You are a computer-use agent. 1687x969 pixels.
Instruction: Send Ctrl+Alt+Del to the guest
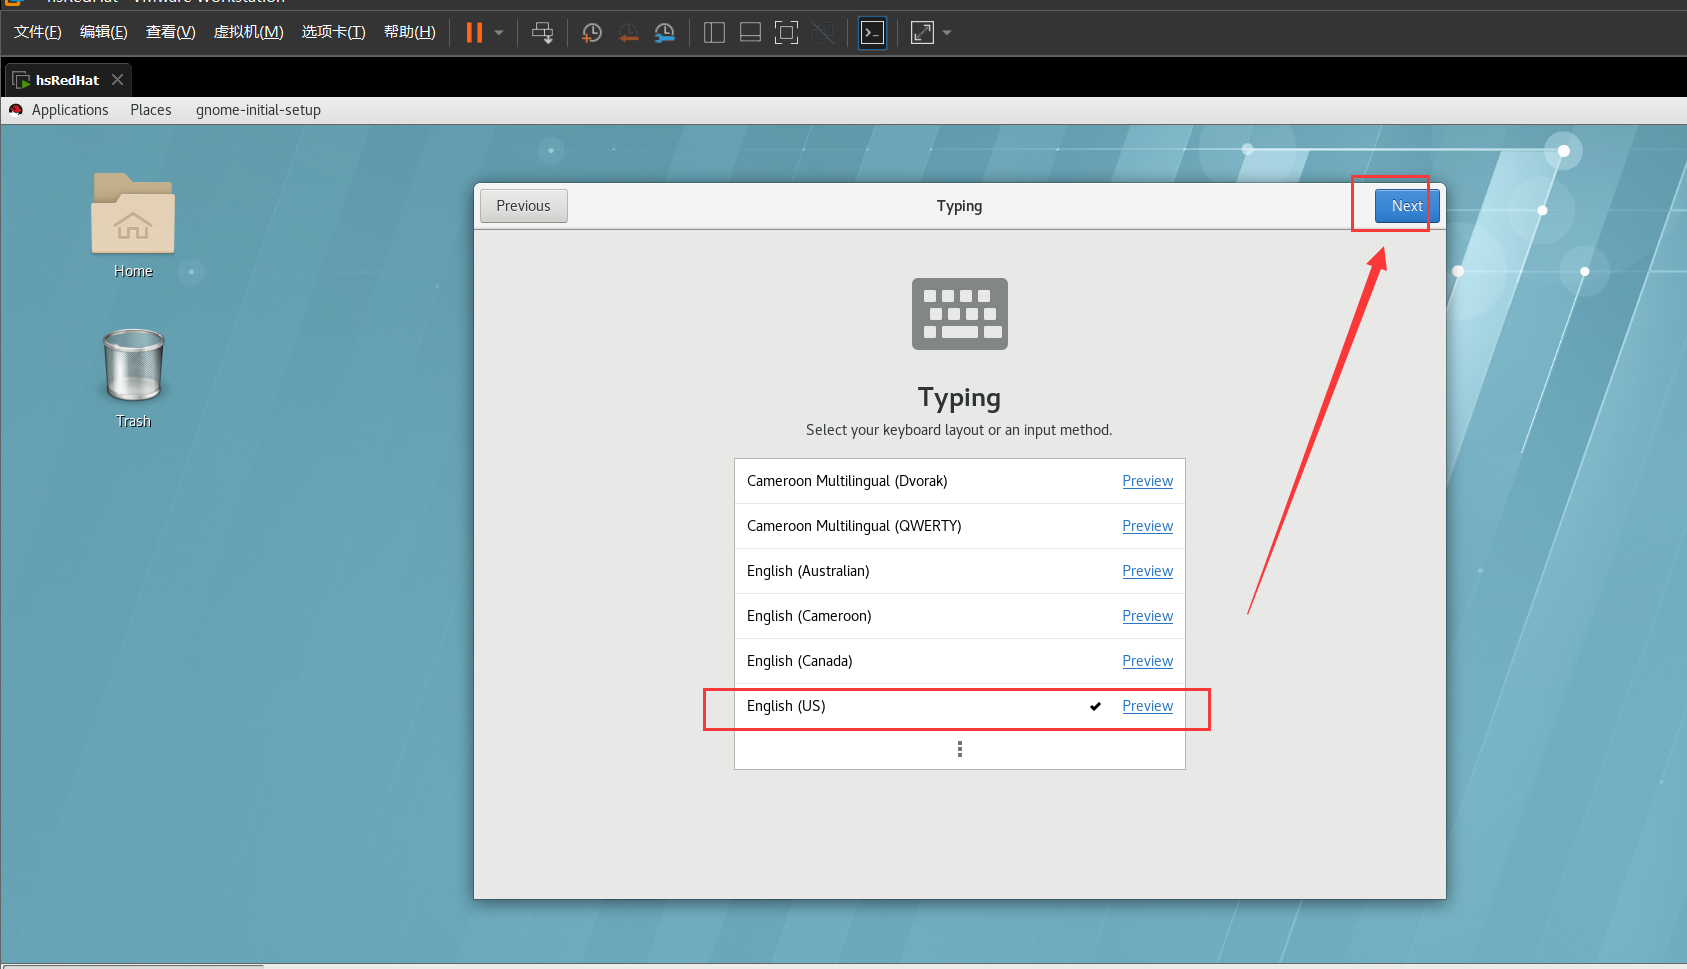(543, 32)
